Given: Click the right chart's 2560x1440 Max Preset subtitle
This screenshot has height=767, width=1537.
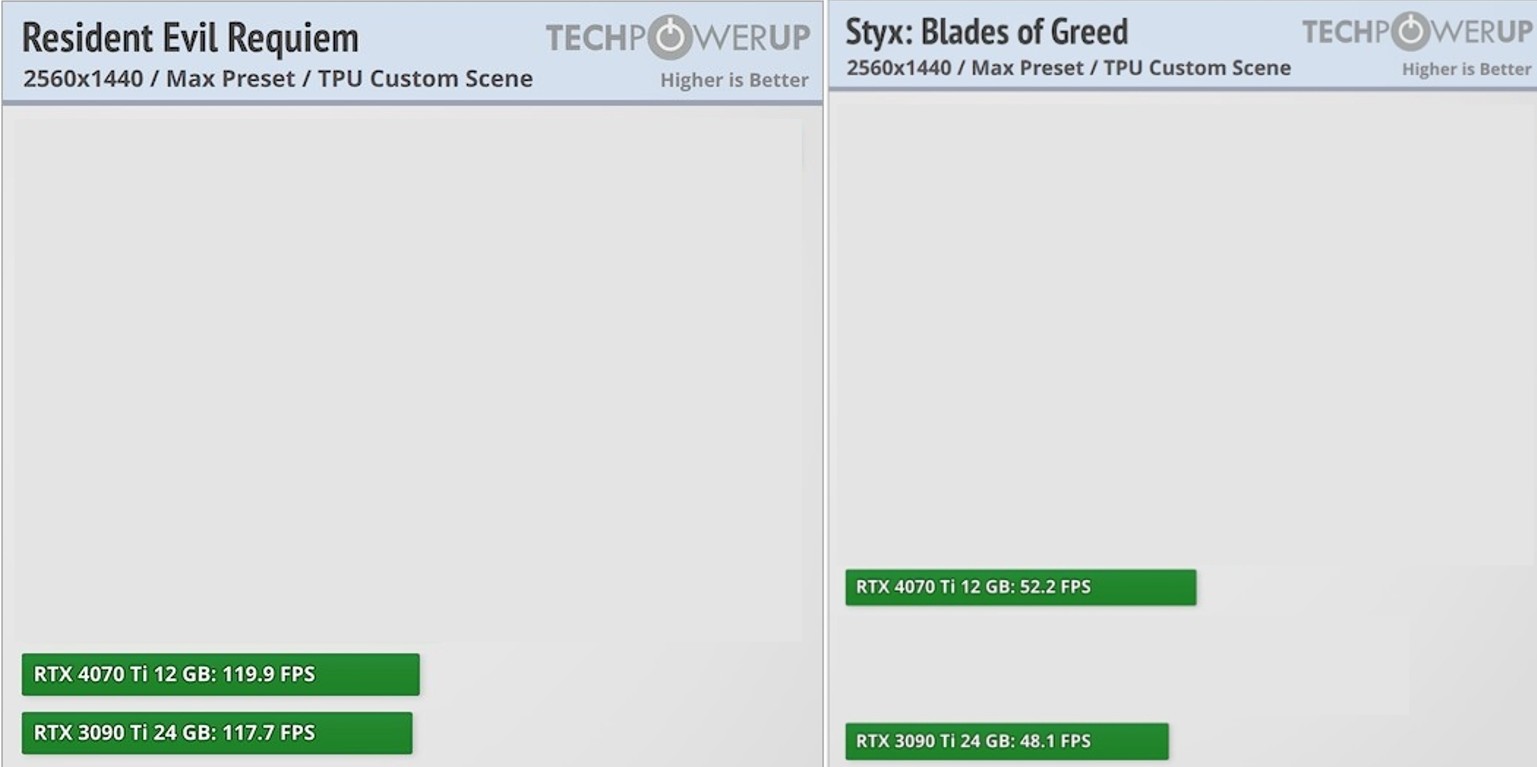Looking at the screenshot, I should click(x=1068, y=68).
